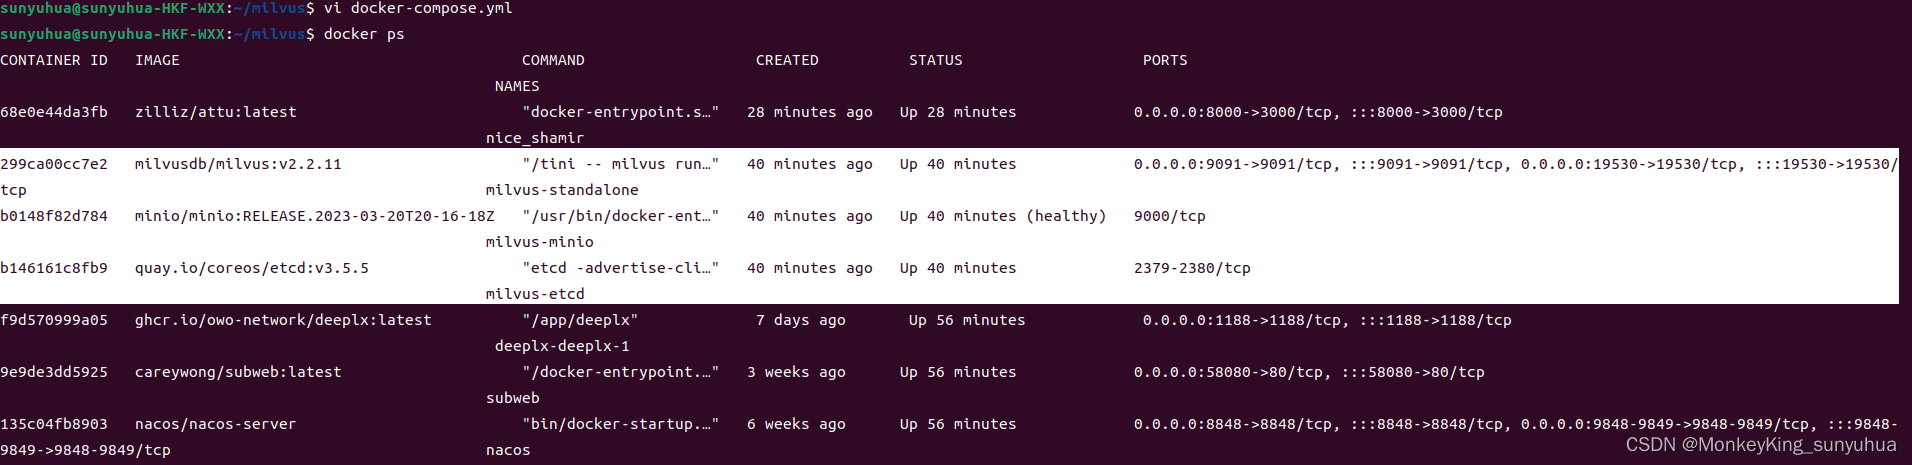Click the 58080->80/tcp port mapping

(x=1309, y=372)
